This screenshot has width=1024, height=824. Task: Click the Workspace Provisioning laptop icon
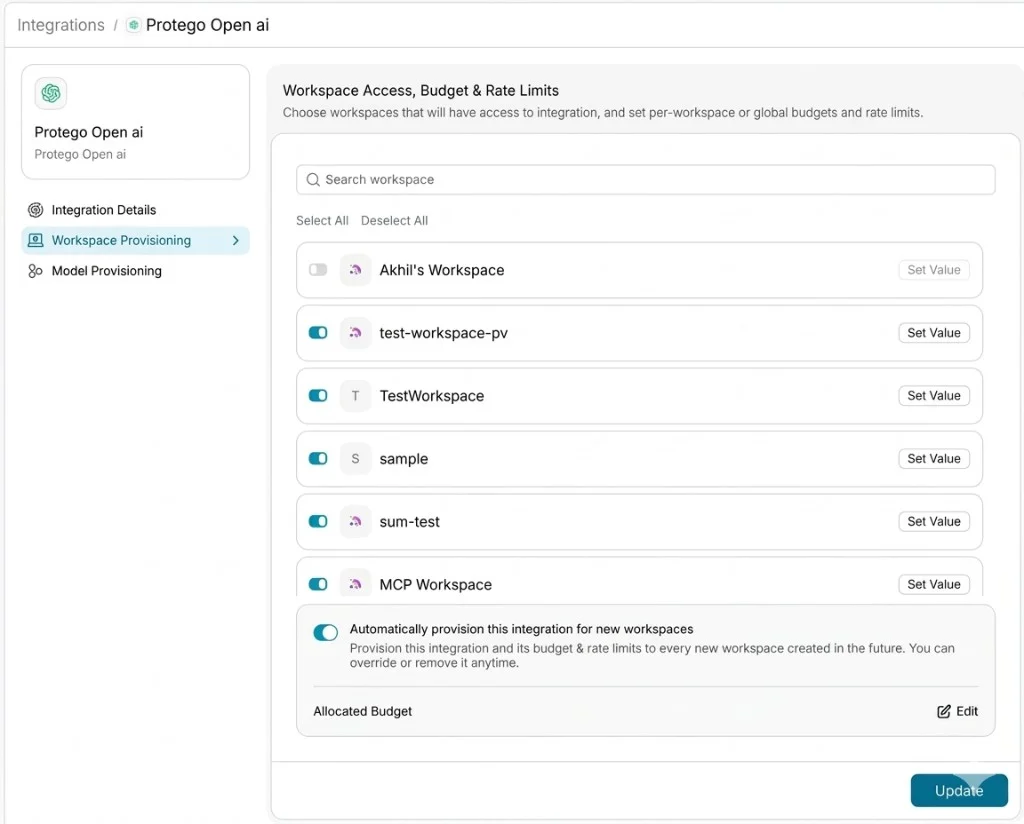coord(35,240)
